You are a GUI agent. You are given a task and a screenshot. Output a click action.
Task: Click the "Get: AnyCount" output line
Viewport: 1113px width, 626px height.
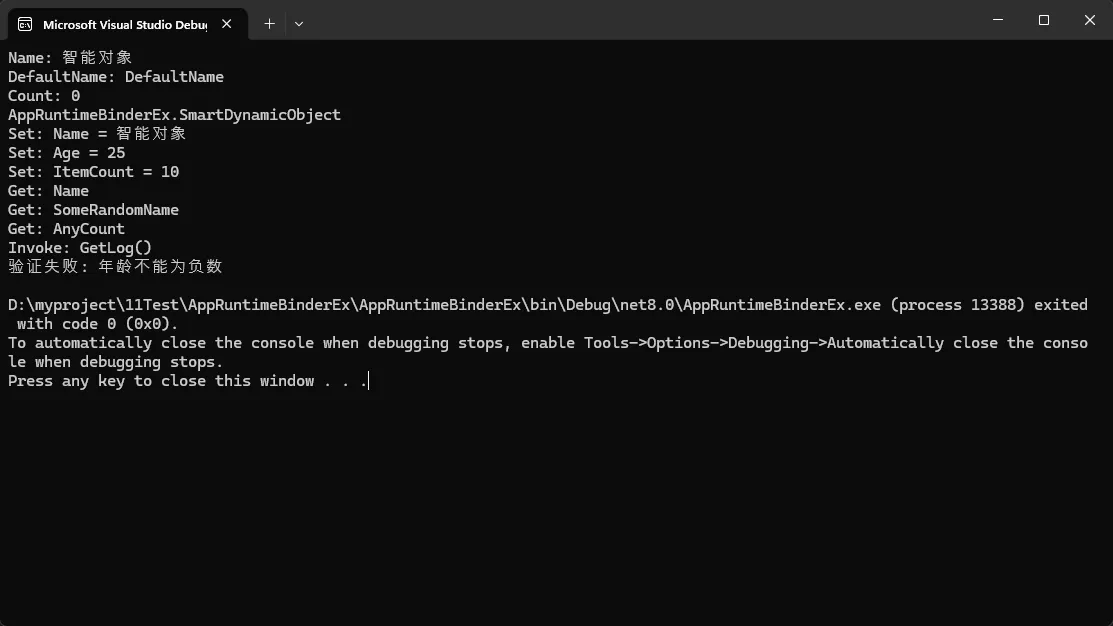pos(67,229)
